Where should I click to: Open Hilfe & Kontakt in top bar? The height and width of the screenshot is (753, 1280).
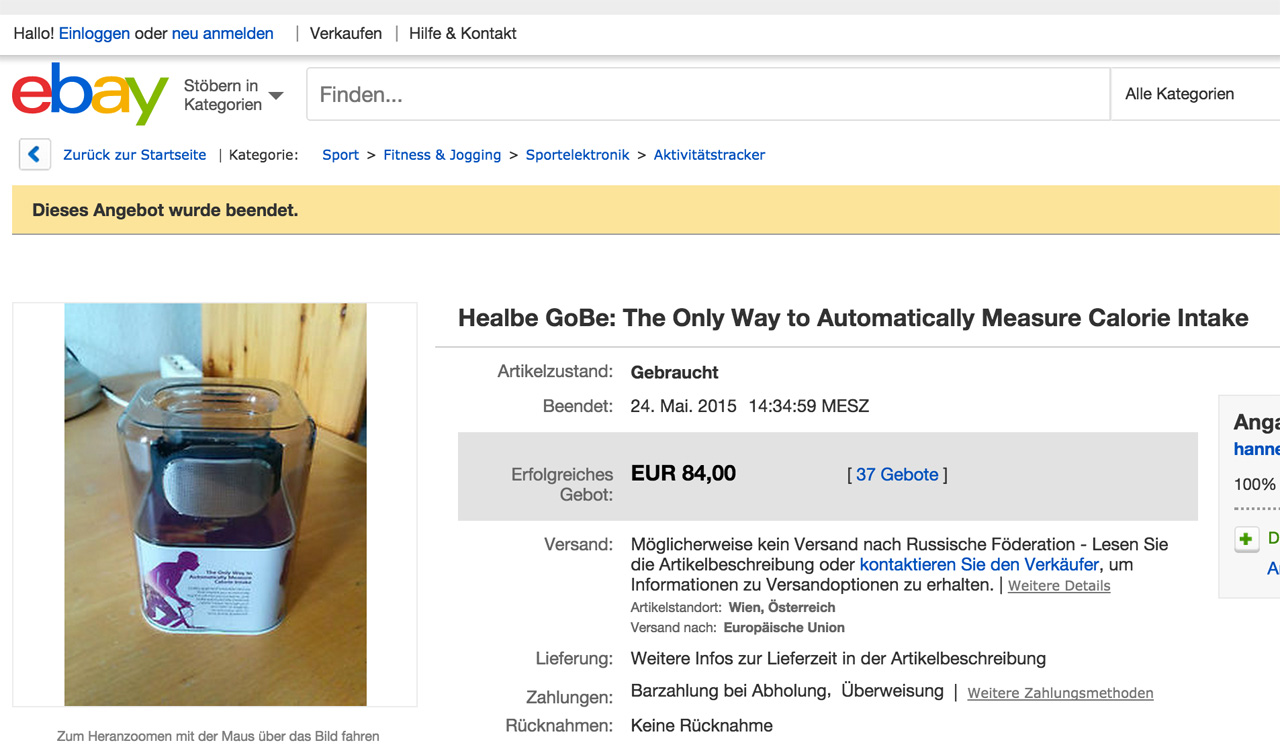click(x=463, y=33)
